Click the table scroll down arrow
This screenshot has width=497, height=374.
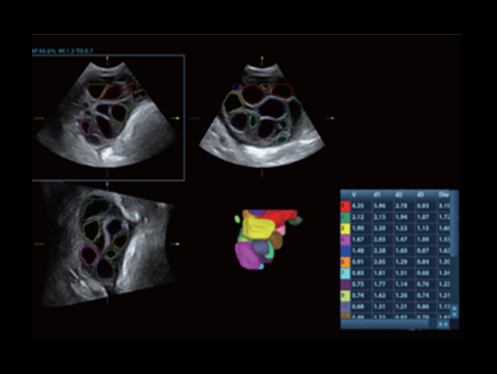[x=454, y=314]
